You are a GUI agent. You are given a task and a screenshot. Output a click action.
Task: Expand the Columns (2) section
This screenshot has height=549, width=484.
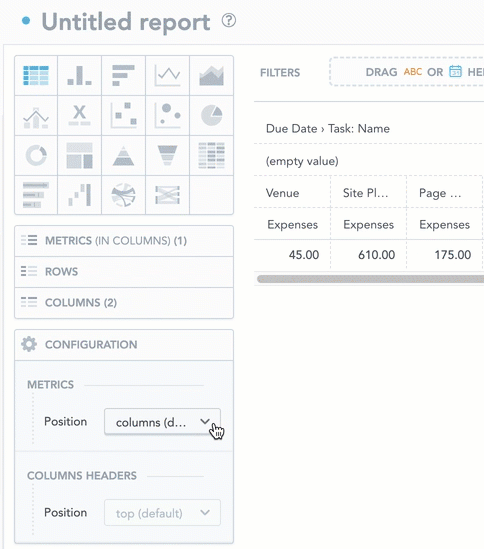pyautogui.click(x=124, y=303)
